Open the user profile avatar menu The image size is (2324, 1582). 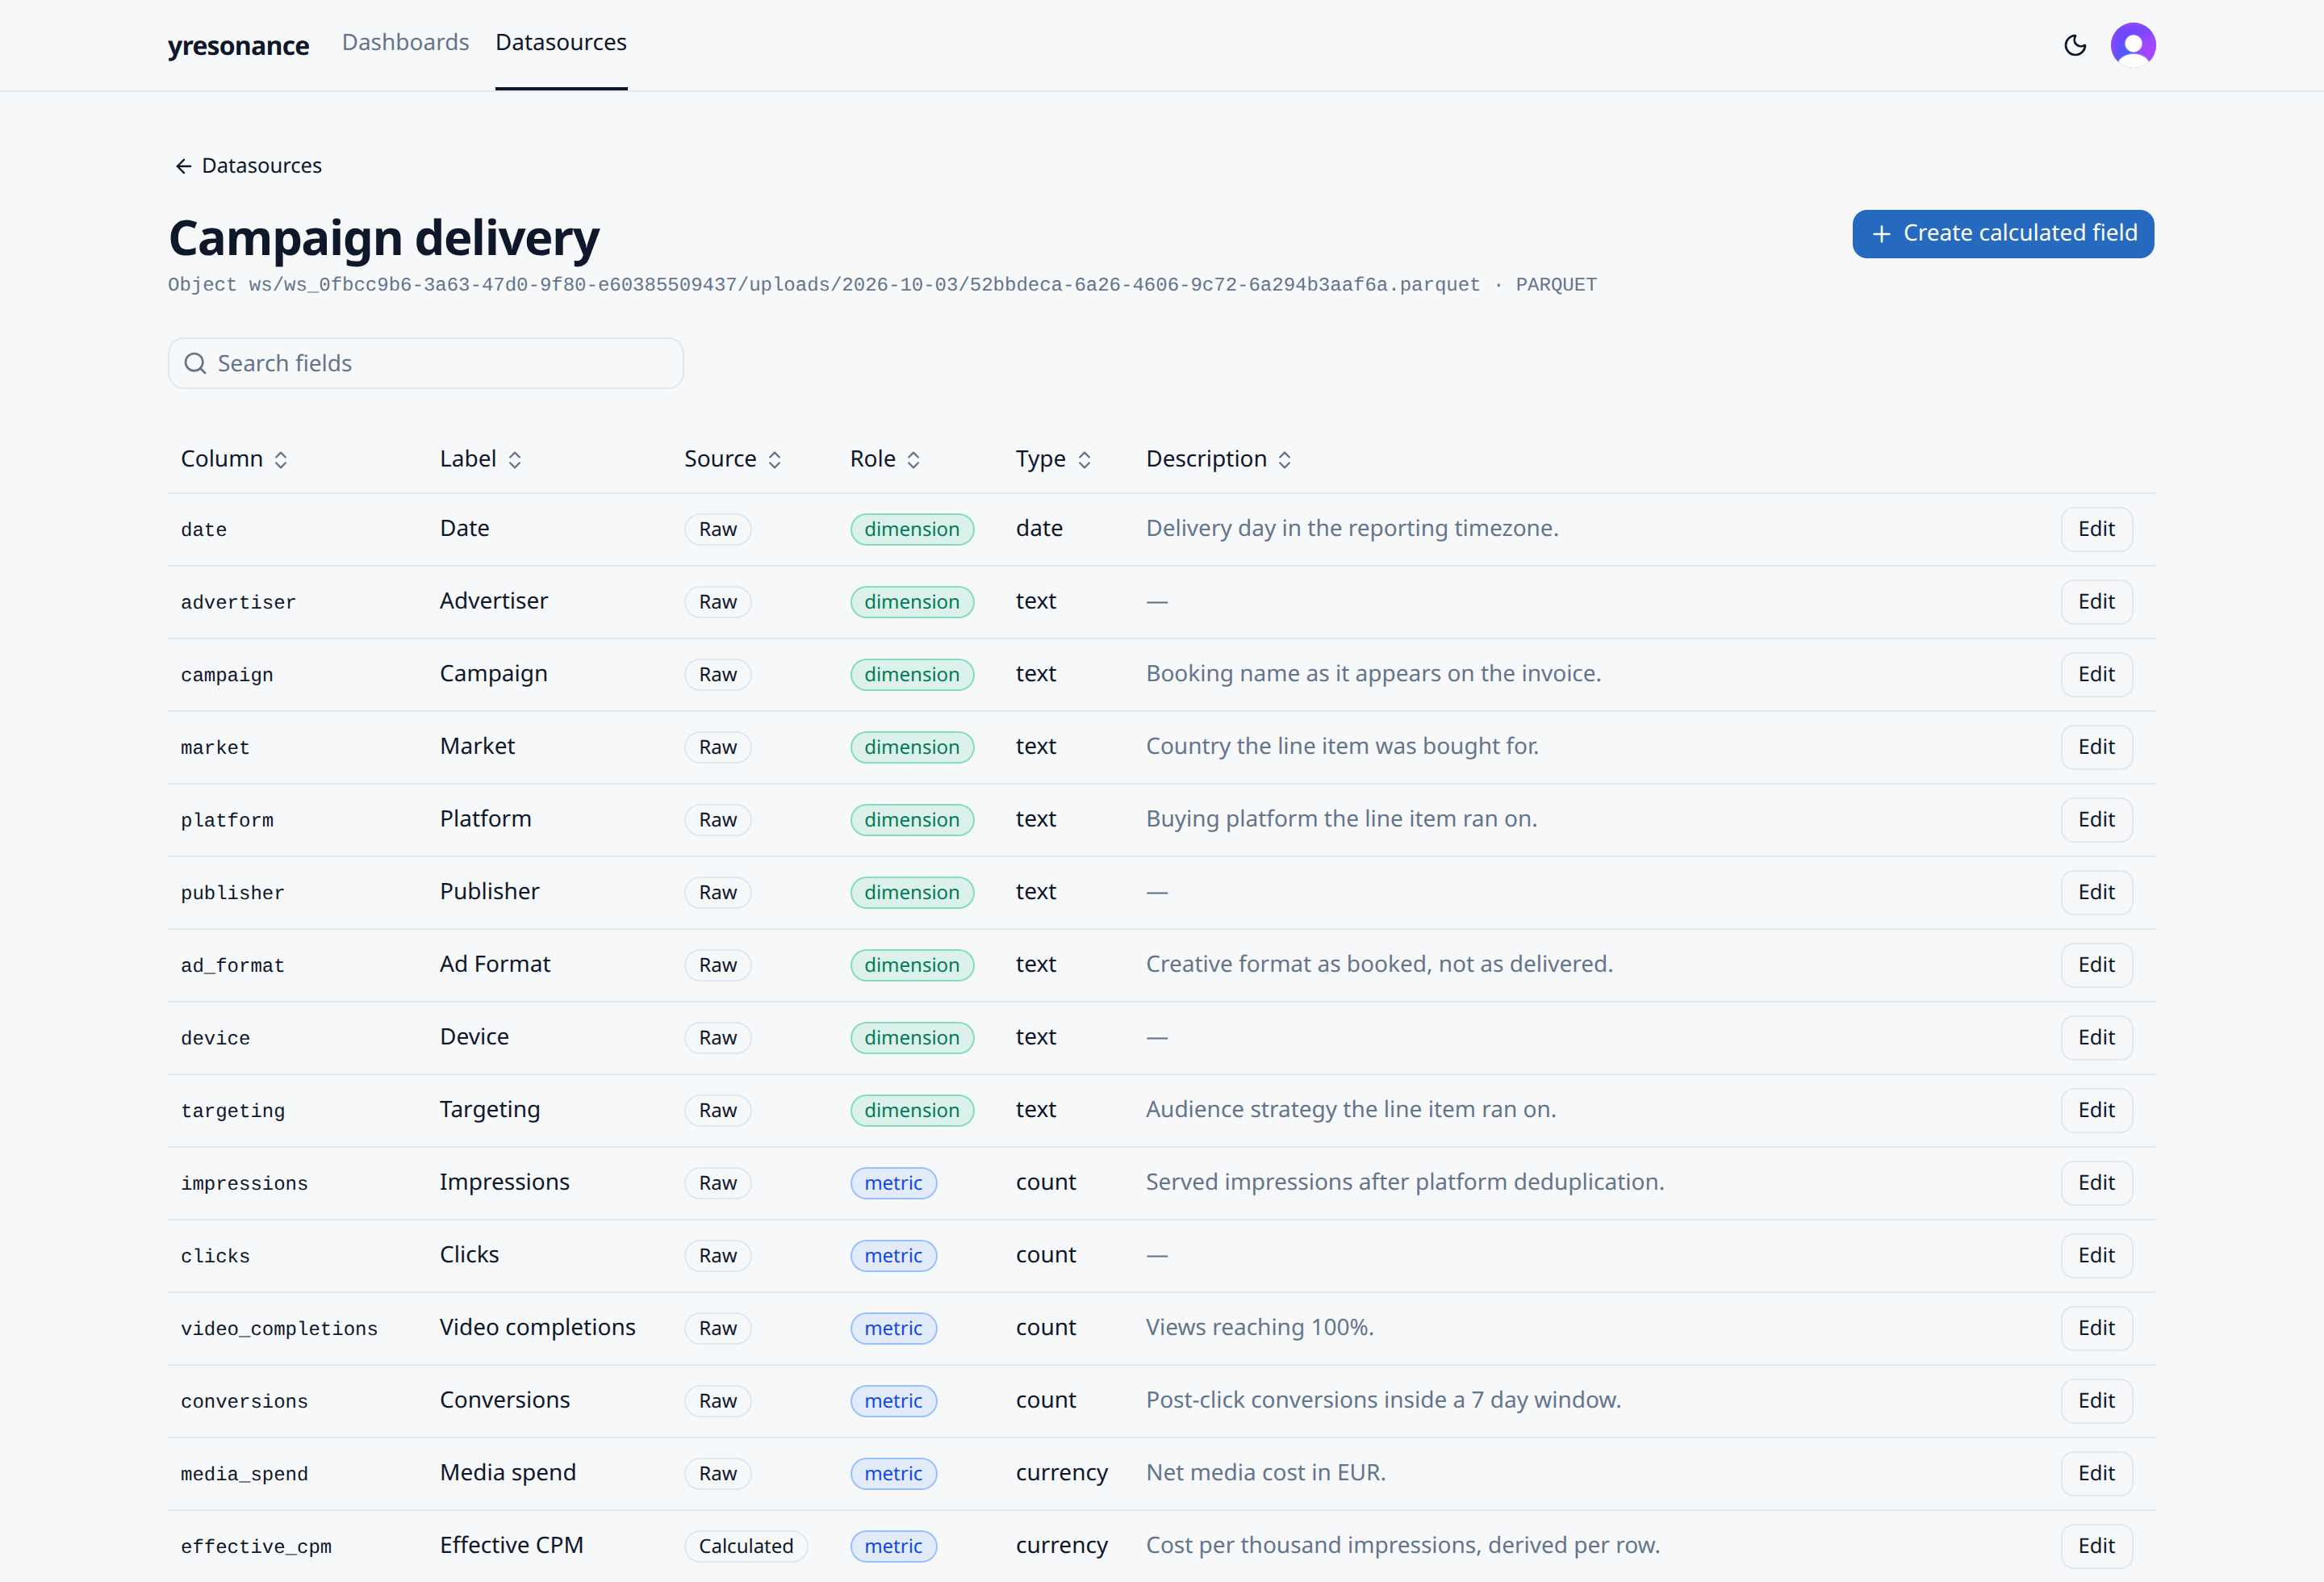point(2132,45)
